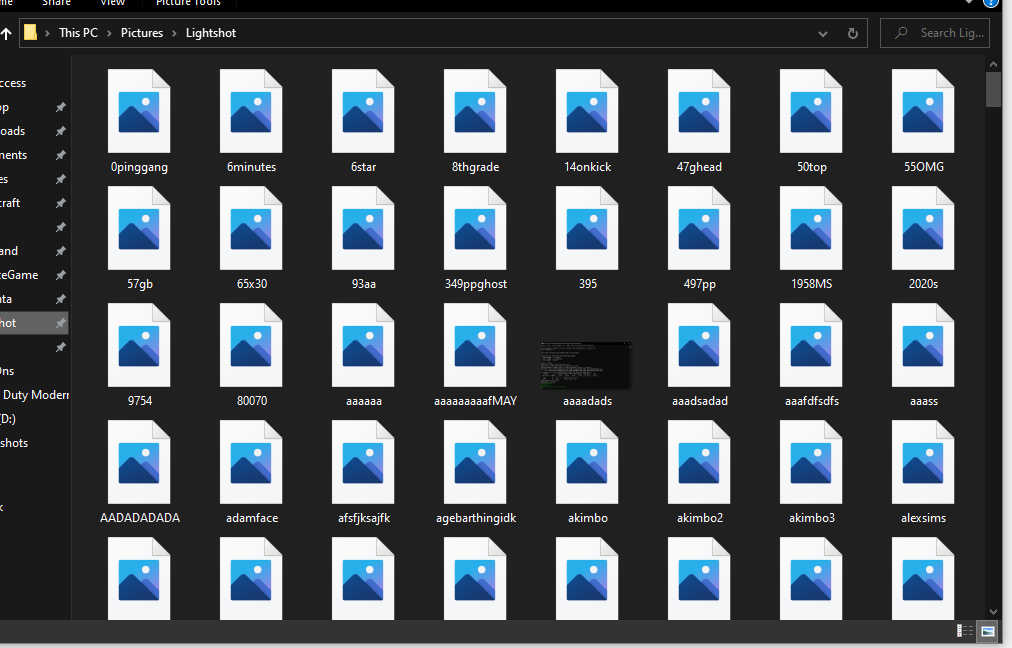Open the View ribbon tab
Image resolution: width=1012 pixels, height=648 pixels.
click(112, 3)
